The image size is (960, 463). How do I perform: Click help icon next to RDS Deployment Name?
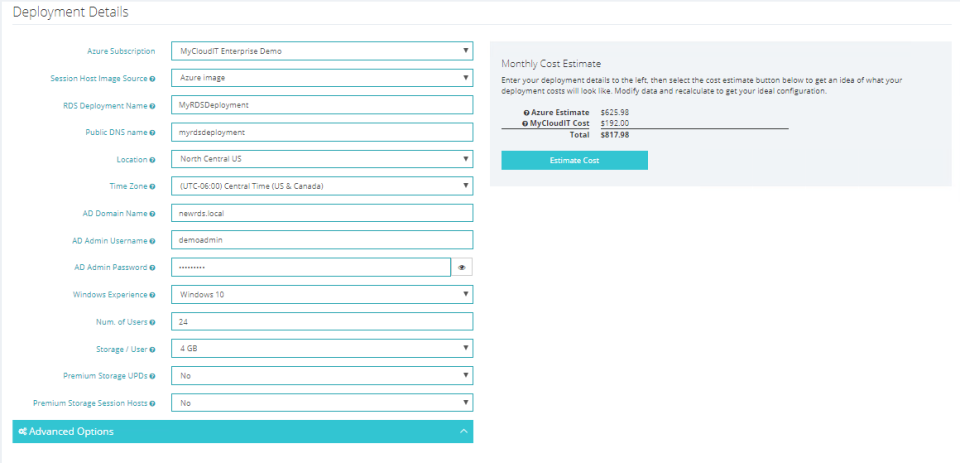(152, 106)
